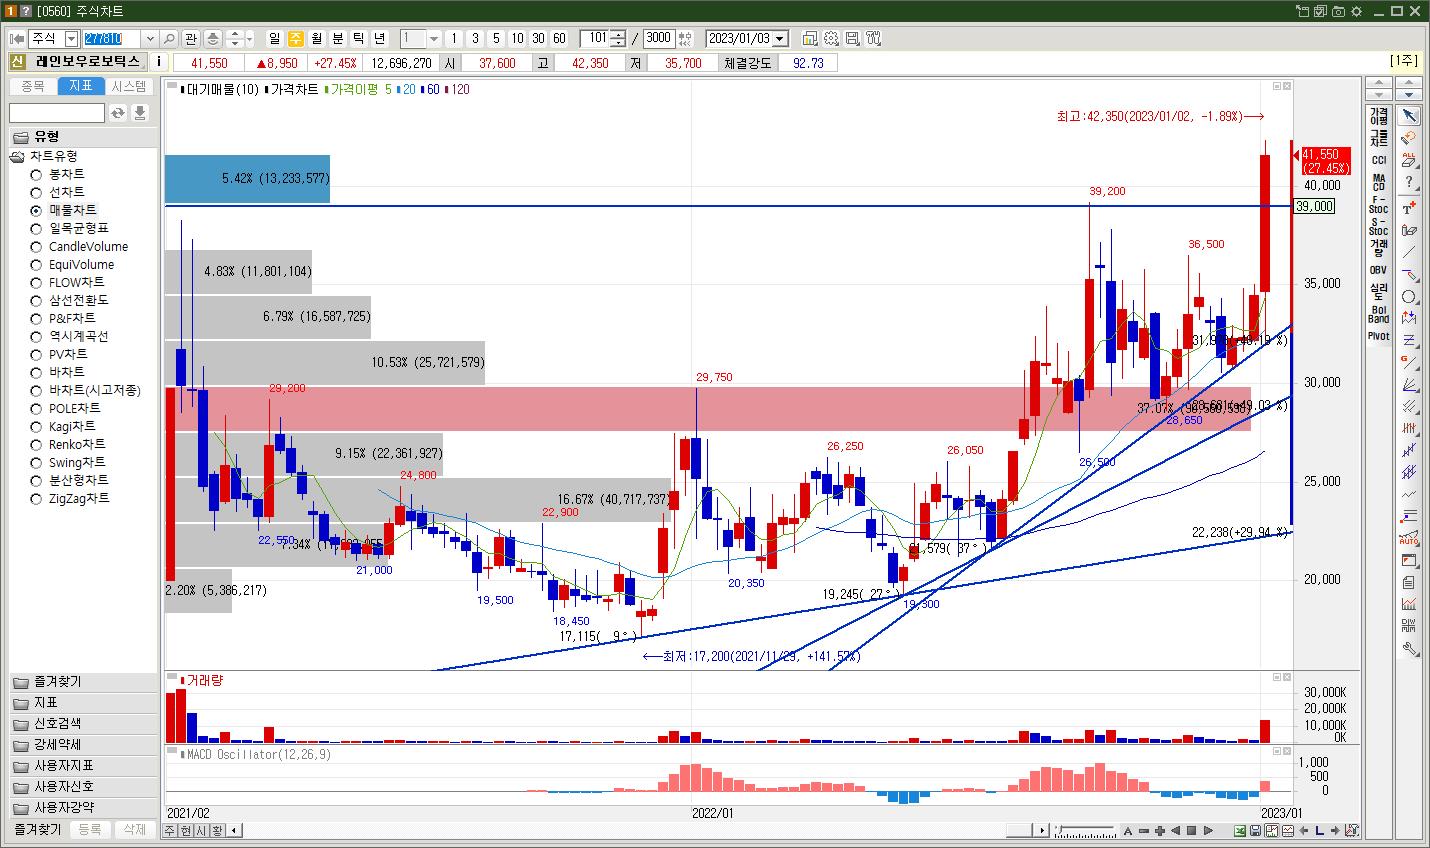The height and width of the screenshot is (848, 1430).
Task: Click the go-to-first arrow icon at top left
Action: point(17,38)
